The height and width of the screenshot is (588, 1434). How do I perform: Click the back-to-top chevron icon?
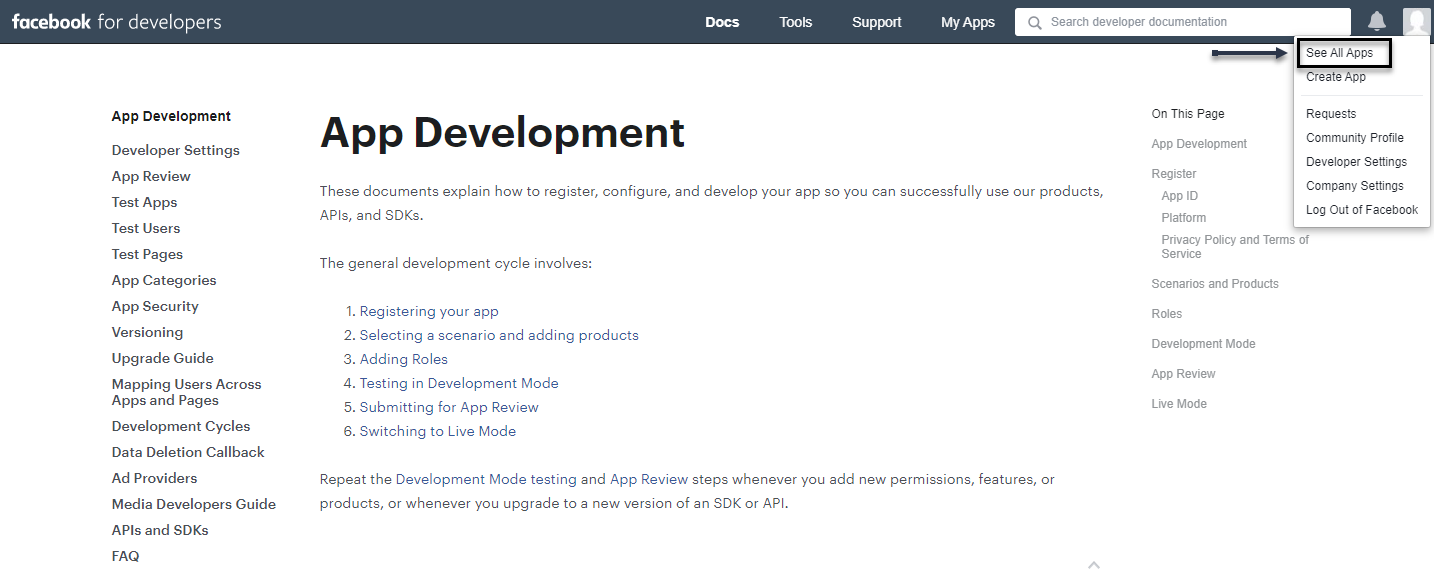[x=1094, y=565]
